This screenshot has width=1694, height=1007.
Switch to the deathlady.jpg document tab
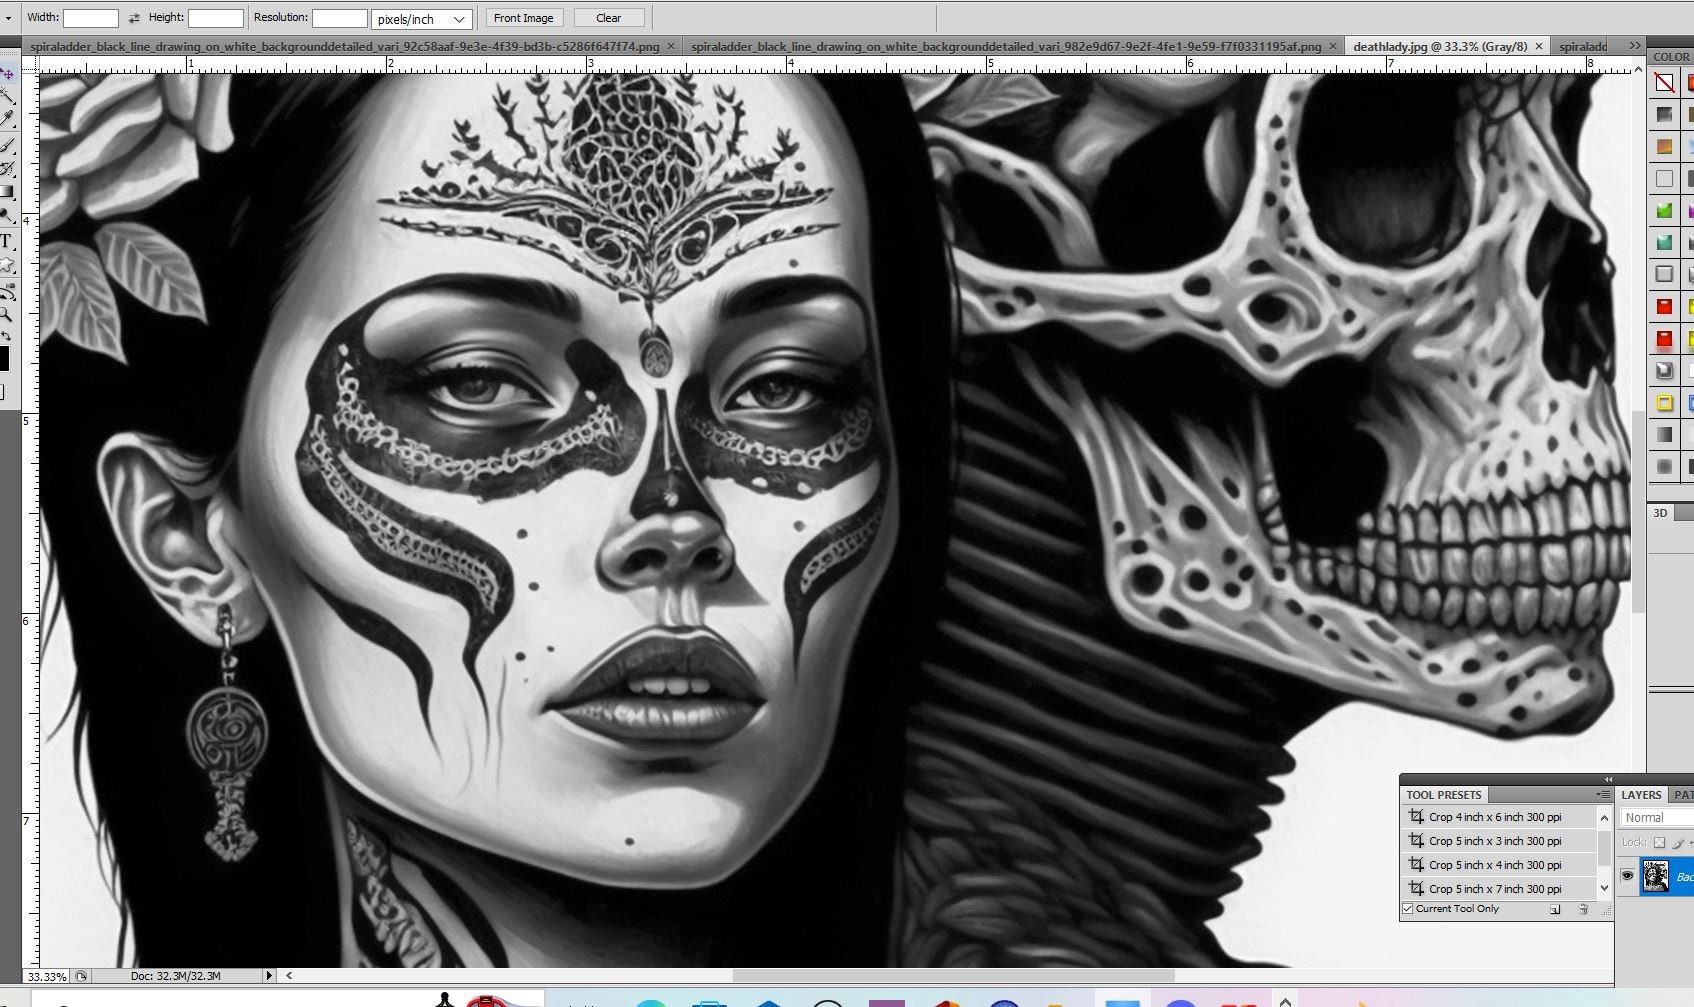tap(1440, 46)
